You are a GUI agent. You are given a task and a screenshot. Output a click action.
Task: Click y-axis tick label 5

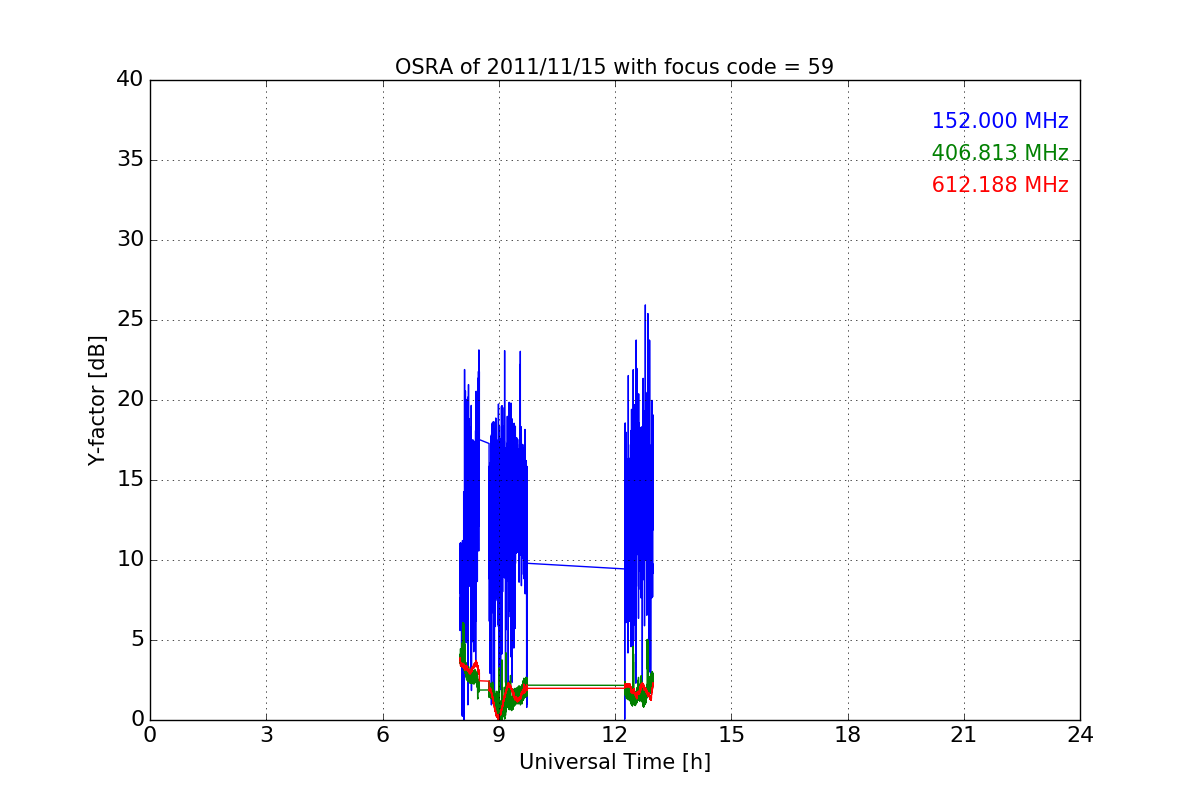[x=136, y=640]
